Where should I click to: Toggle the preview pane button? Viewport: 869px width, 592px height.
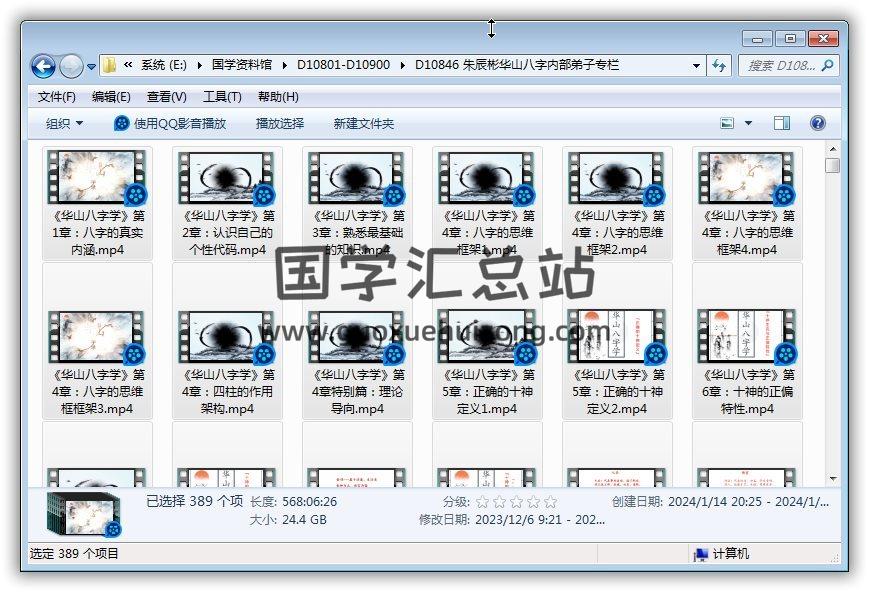782,123
